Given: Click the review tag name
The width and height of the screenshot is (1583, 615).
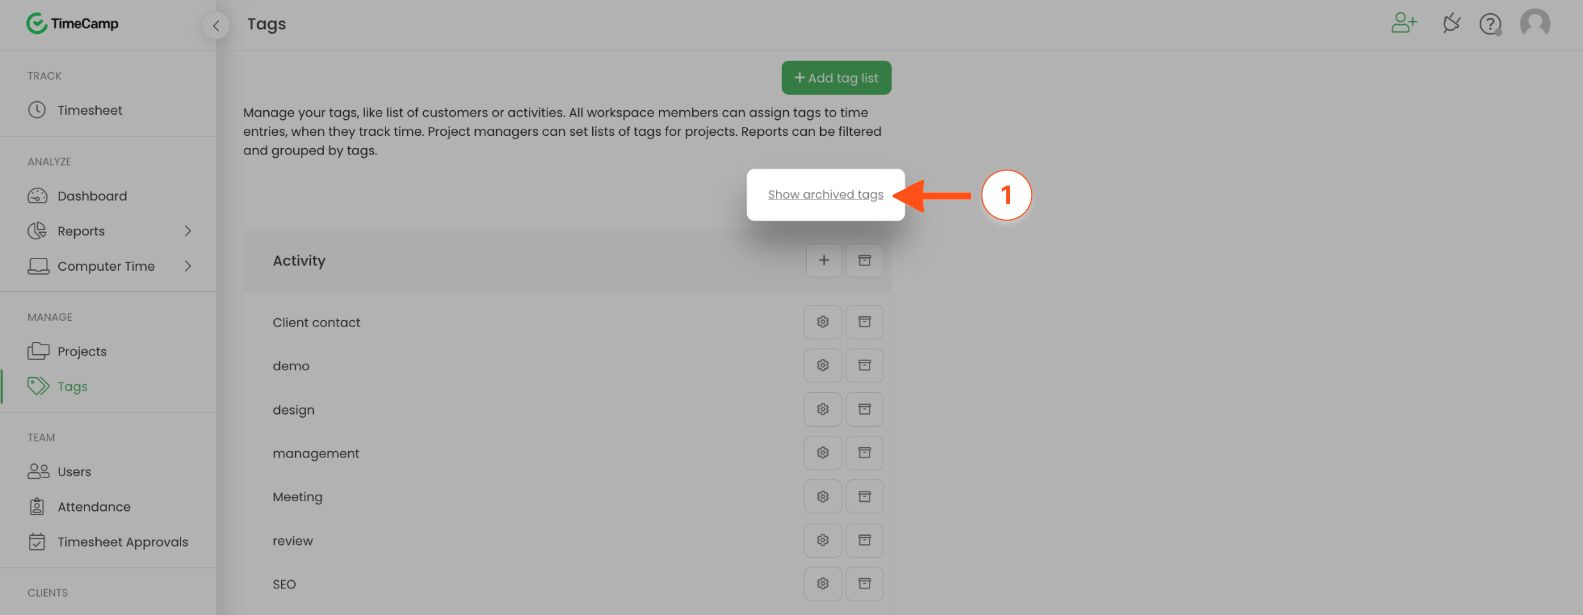Looking at the screenshot, I should (x=292, y=541).
